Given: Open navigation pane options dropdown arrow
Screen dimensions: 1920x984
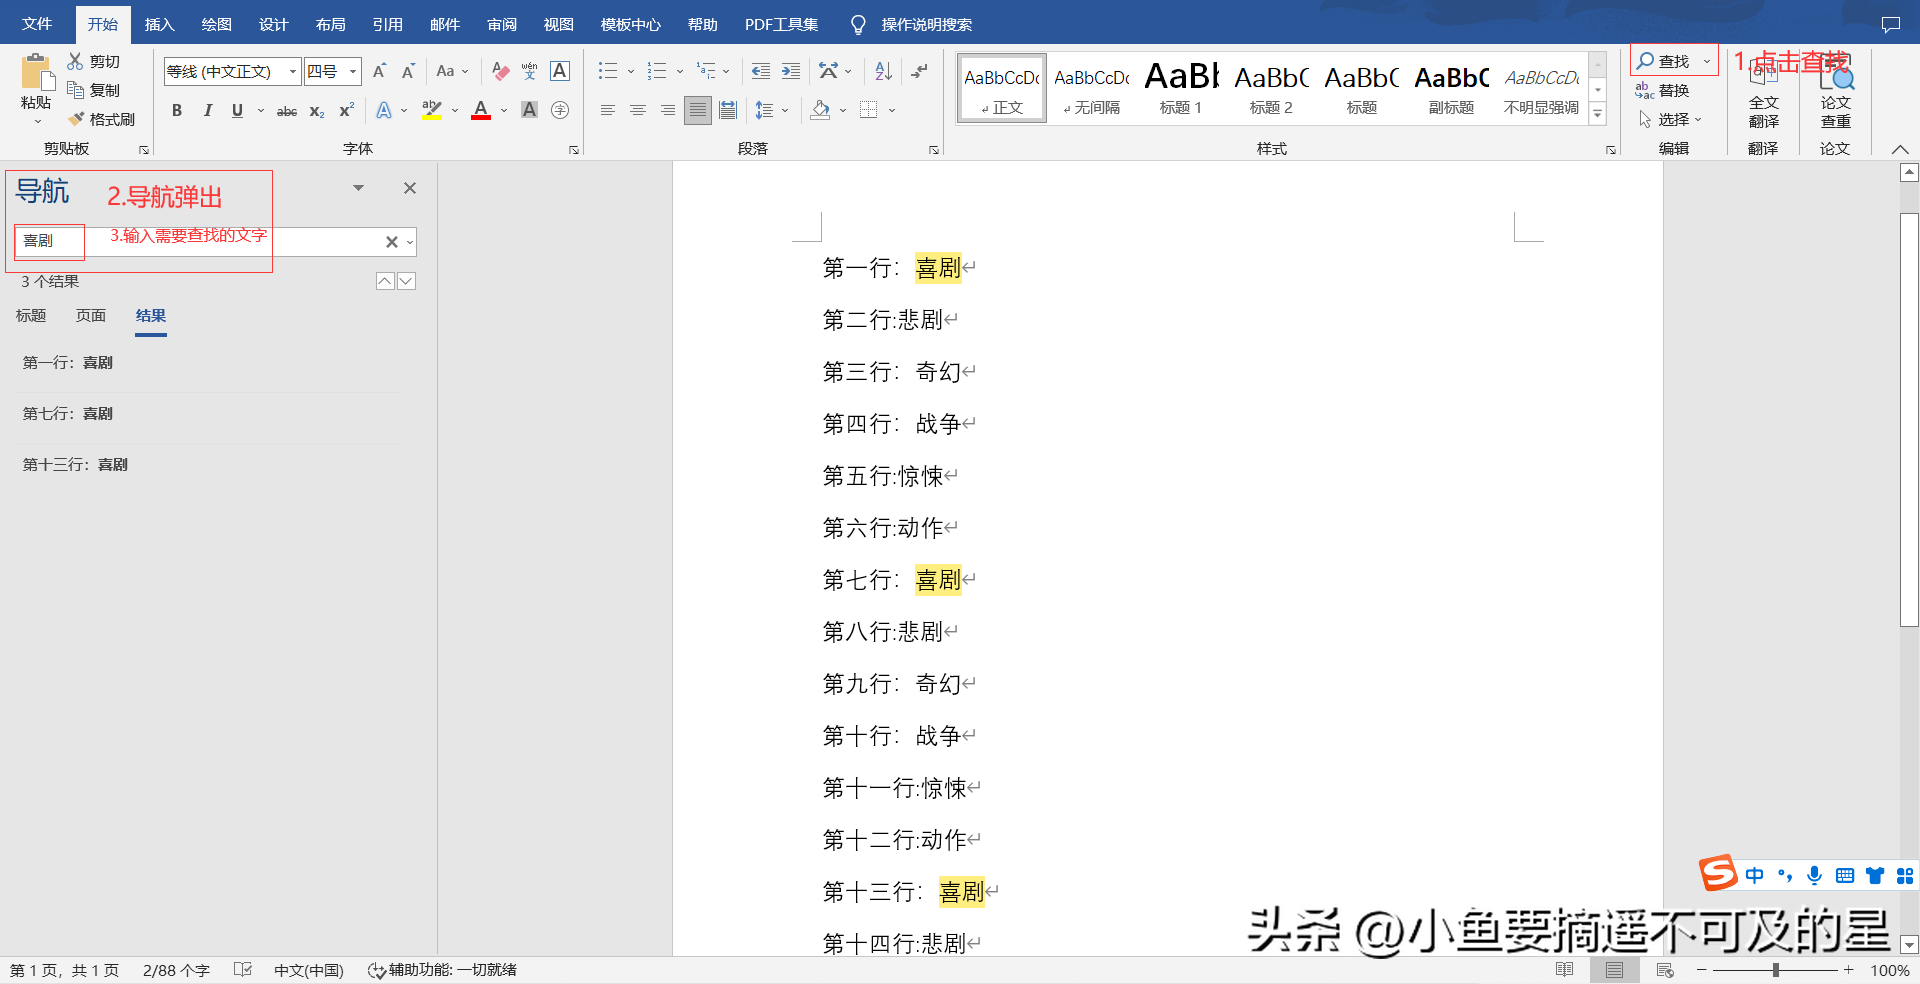Looking at the screenshot, I should (x=358, y=188).
